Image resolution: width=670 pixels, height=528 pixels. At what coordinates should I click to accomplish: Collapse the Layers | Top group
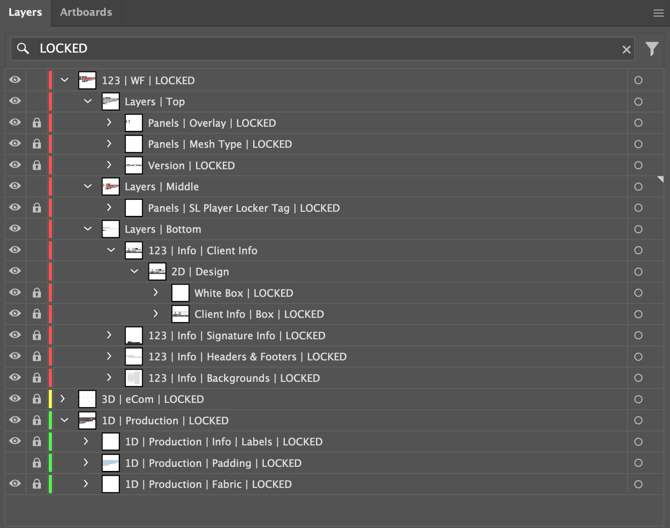(88, 102)
